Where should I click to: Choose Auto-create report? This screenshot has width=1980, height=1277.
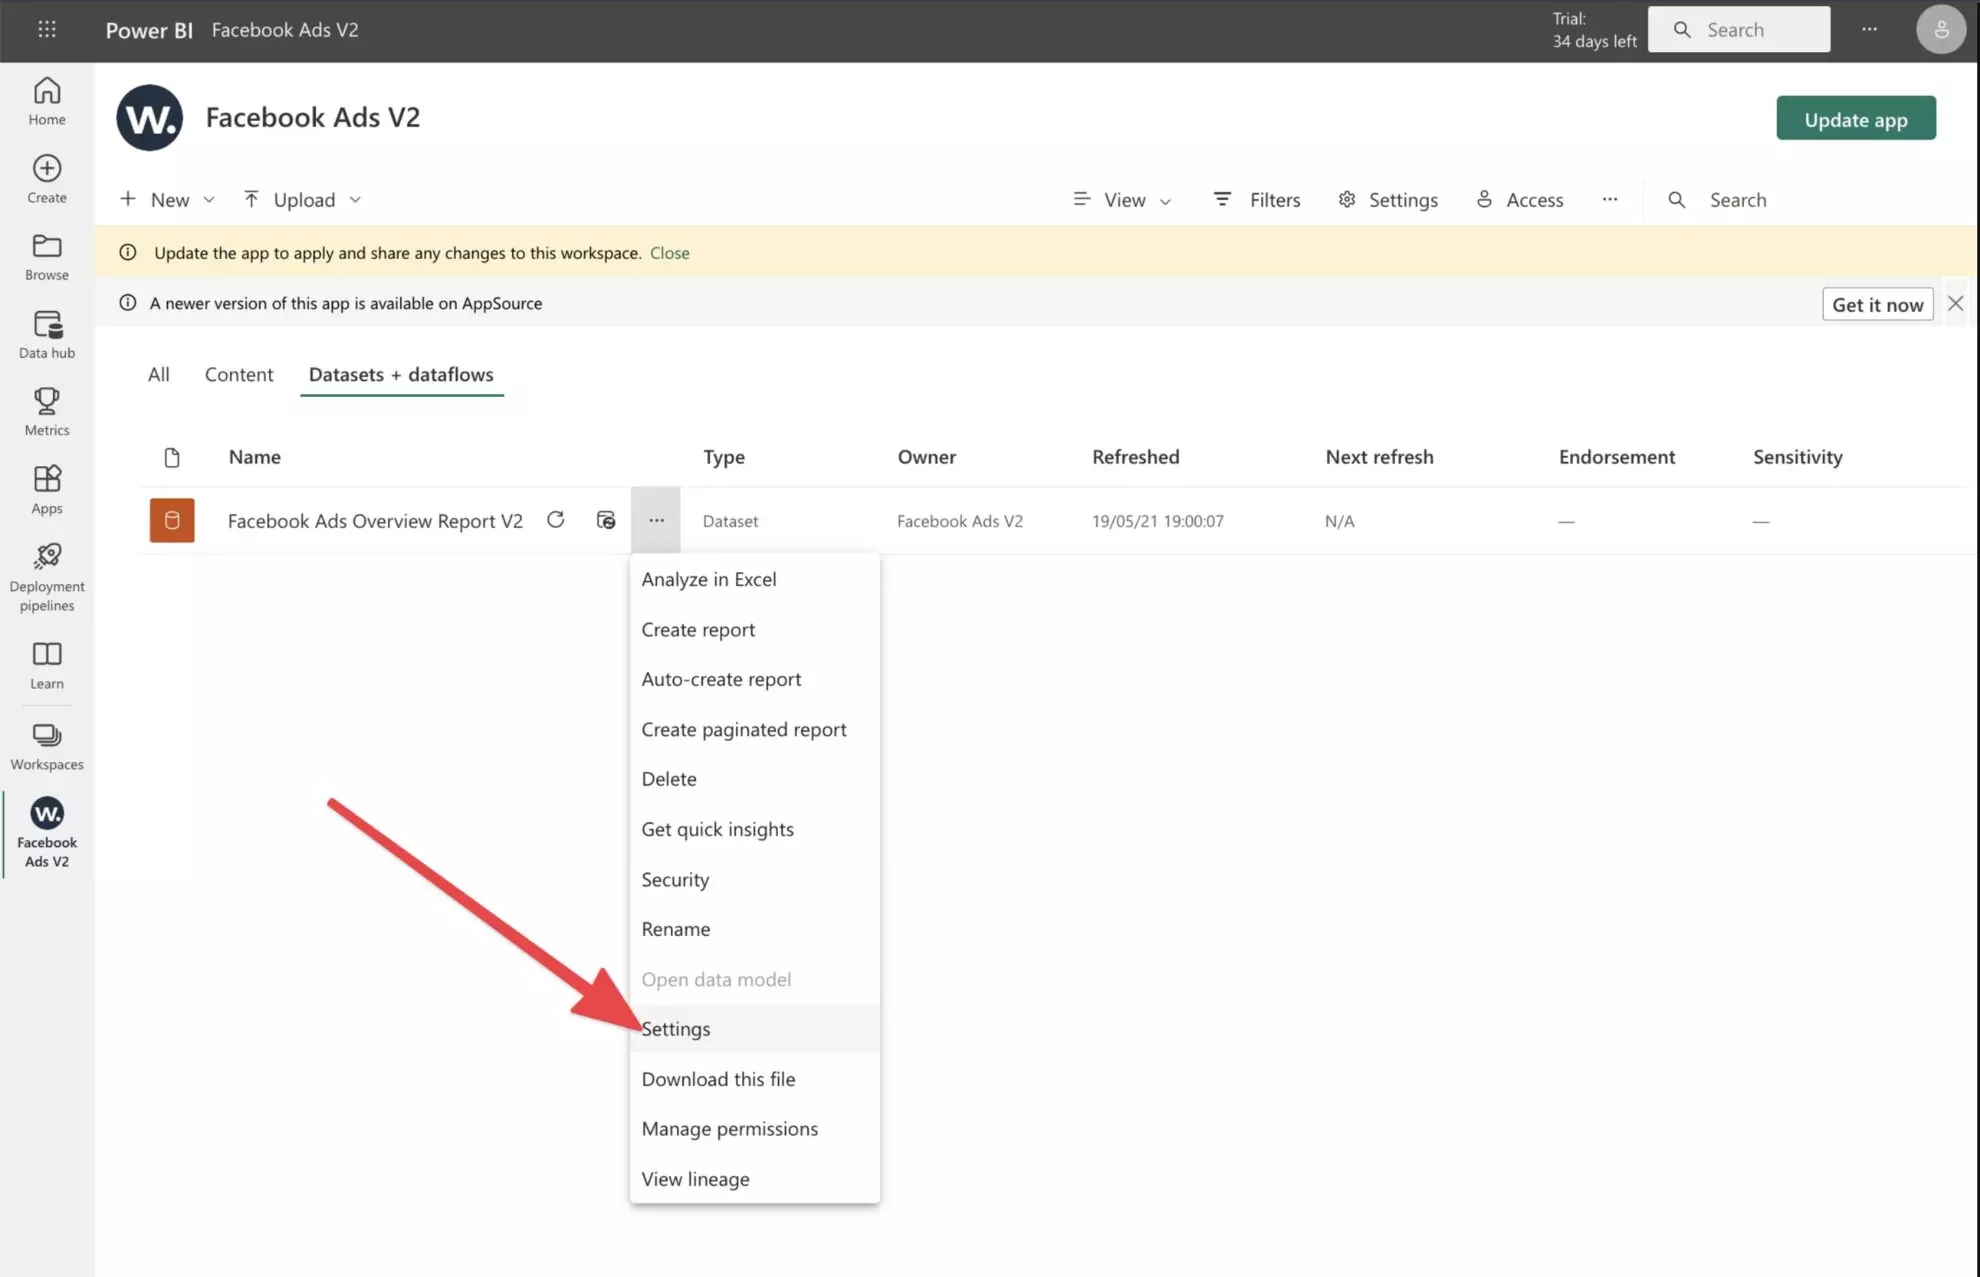coord(755,679)
